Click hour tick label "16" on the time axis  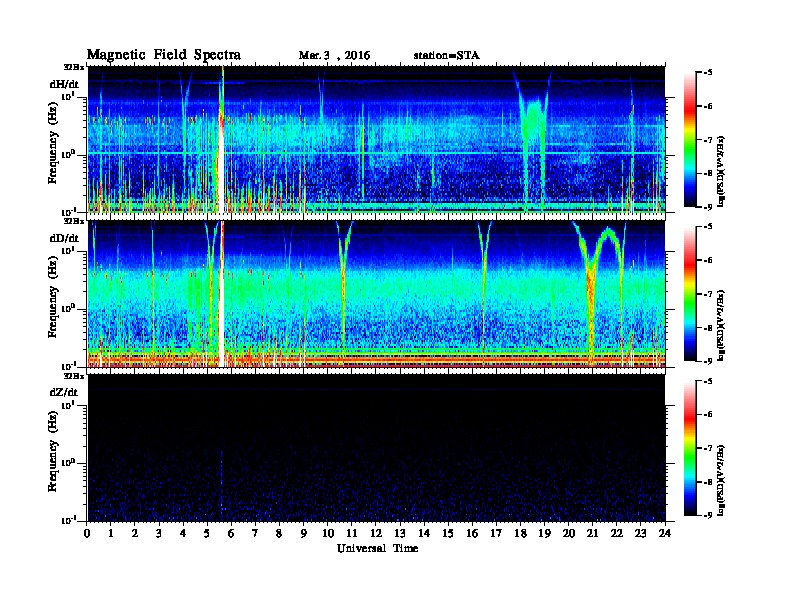472,534
